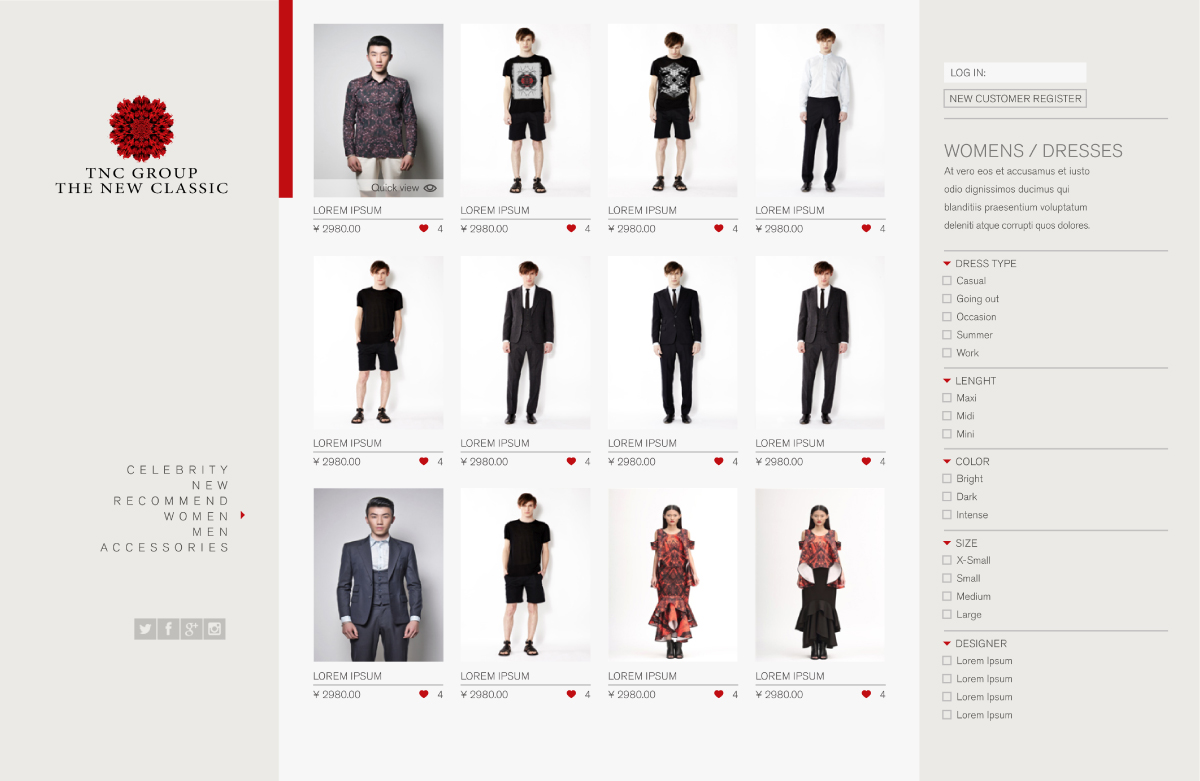Viewport: 1200px width, 781px height.
Task: Open the red ruffled dress thumbnail
Action: 673,575
